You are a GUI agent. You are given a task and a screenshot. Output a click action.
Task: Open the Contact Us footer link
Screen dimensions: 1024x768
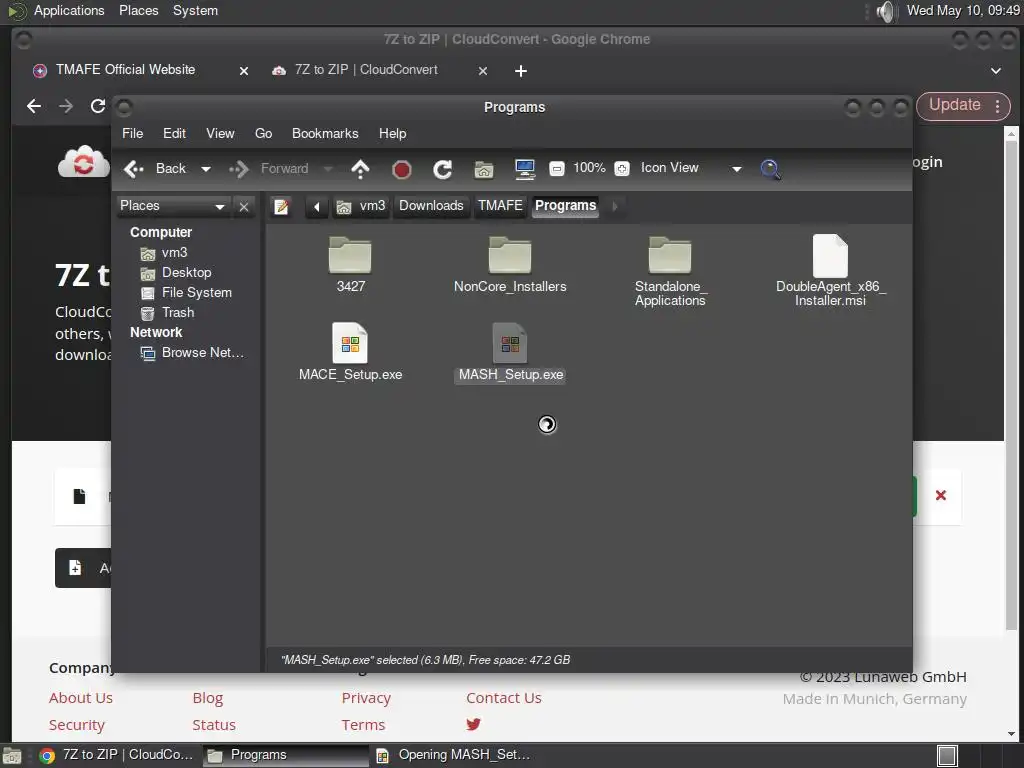tap(504, 698)
